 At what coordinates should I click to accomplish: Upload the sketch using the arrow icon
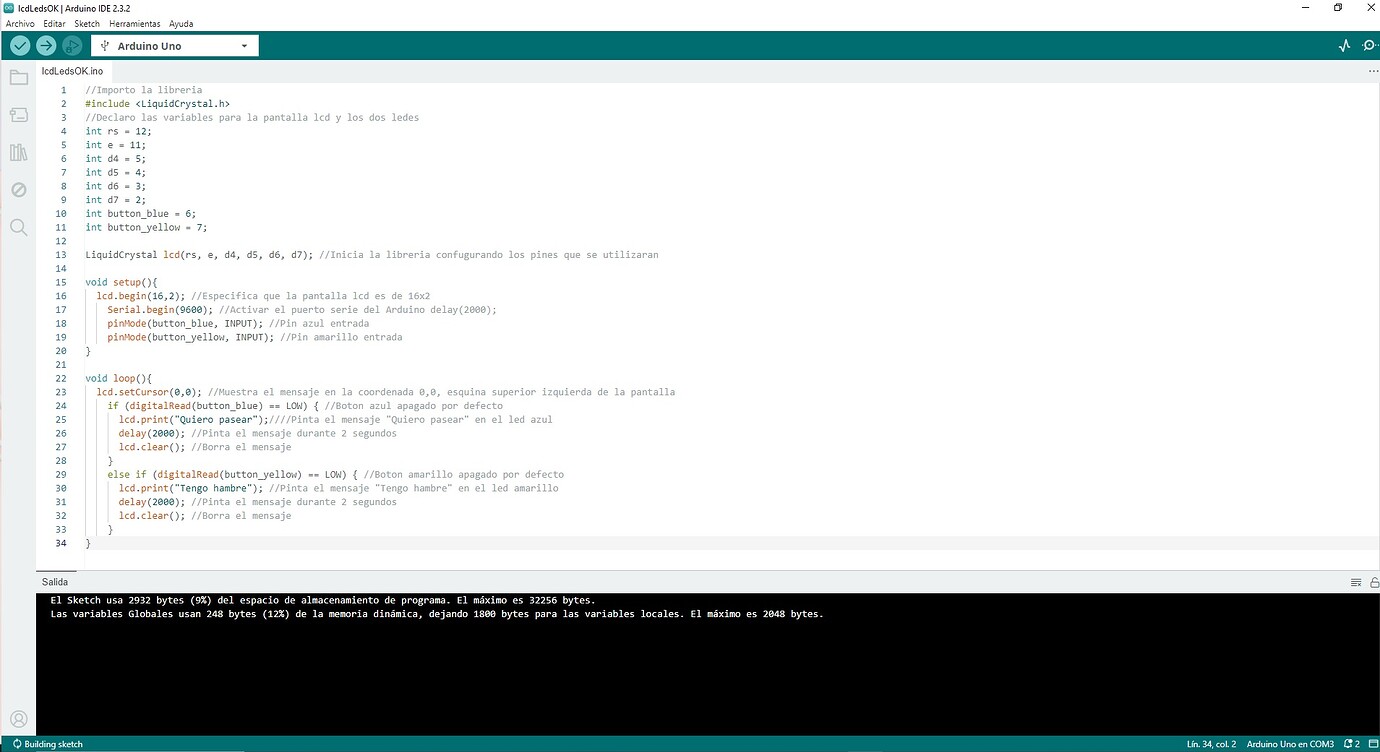pos(45,45)
